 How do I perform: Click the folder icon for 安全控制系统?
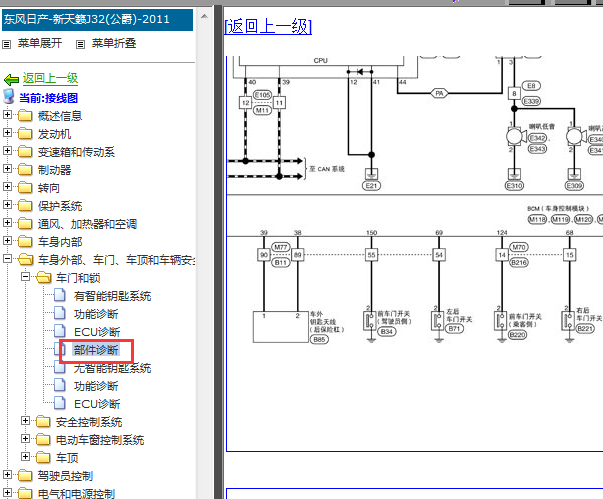(x=43, y=421)
